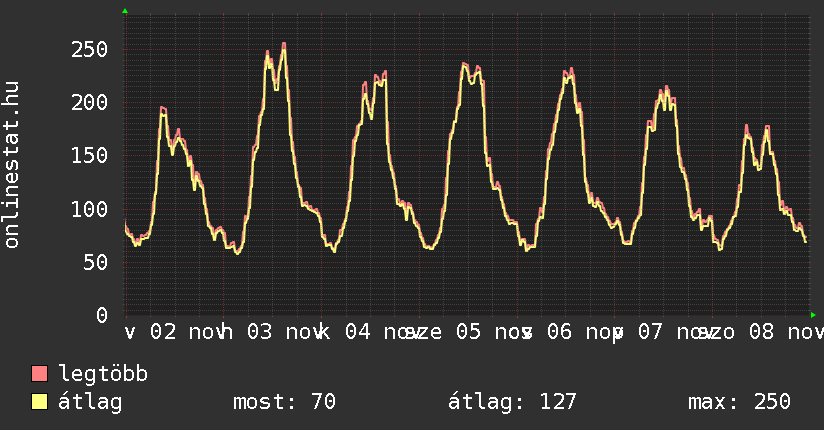Click the 'max: 250' statistic
824x430 pixels.
click(739, 402)
